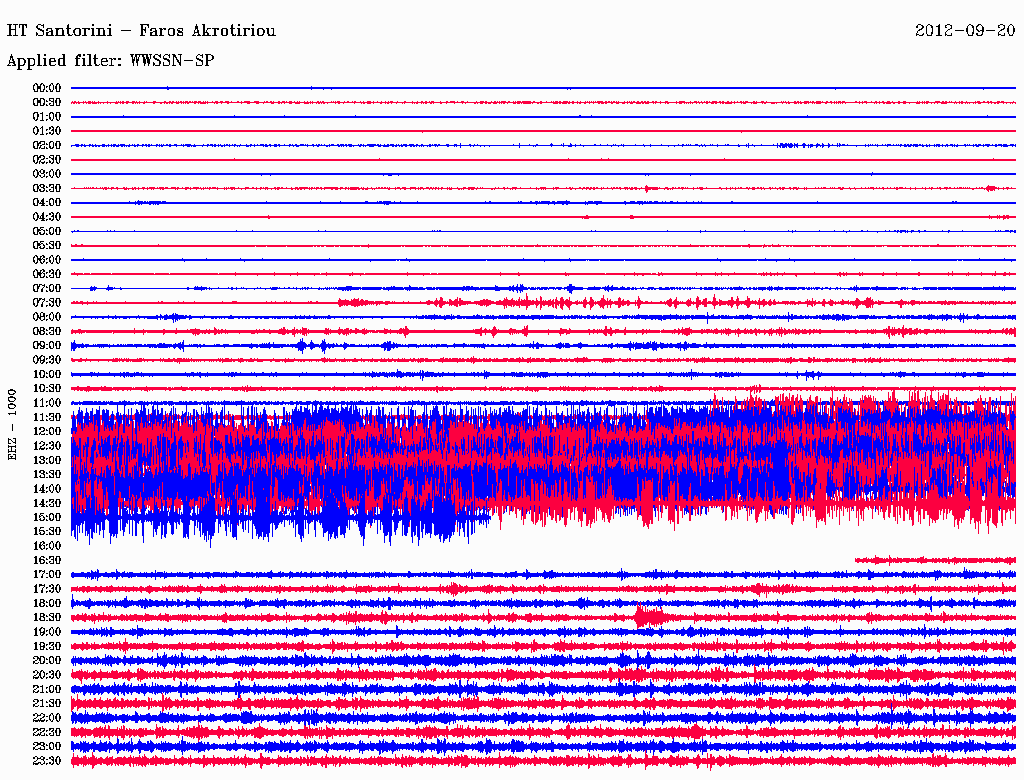Screen dimensions: 1024x780
Task: Select the 10:00 time label
Action: point(47,375)
